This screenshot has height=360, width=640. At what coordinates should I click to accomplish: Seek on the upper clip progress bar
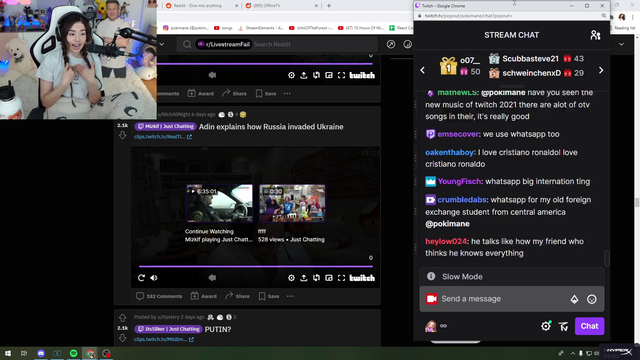[x=264, y=64]
